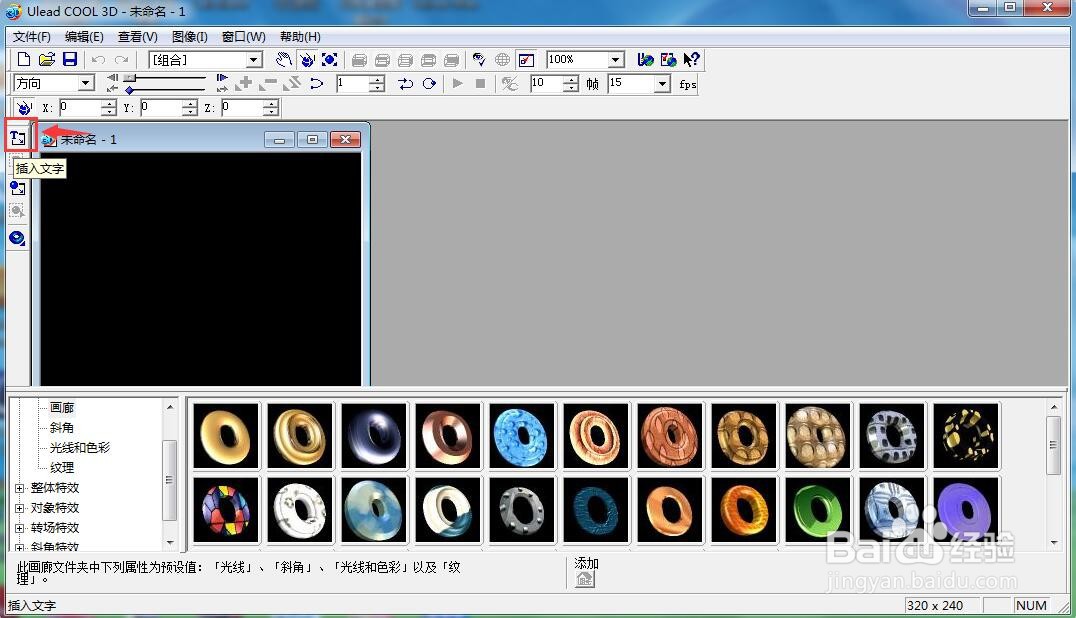1076x618 pixels.
Task: Select the 光线和色彩 tree item
Action: pyautogui.click(x=80, y=447)
